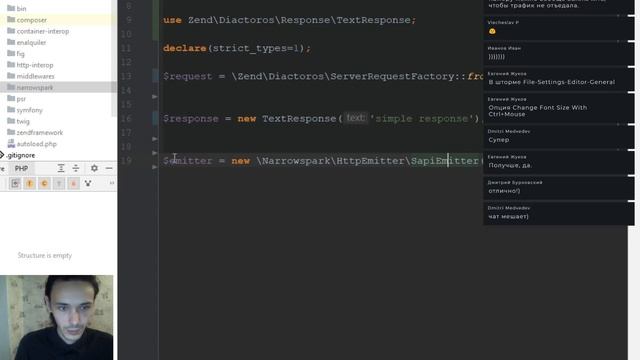Toggle the gray fourth Structure filter icon
Image resolution: width=640 pixels, height=360 pixels.
[x=59, y=184]
